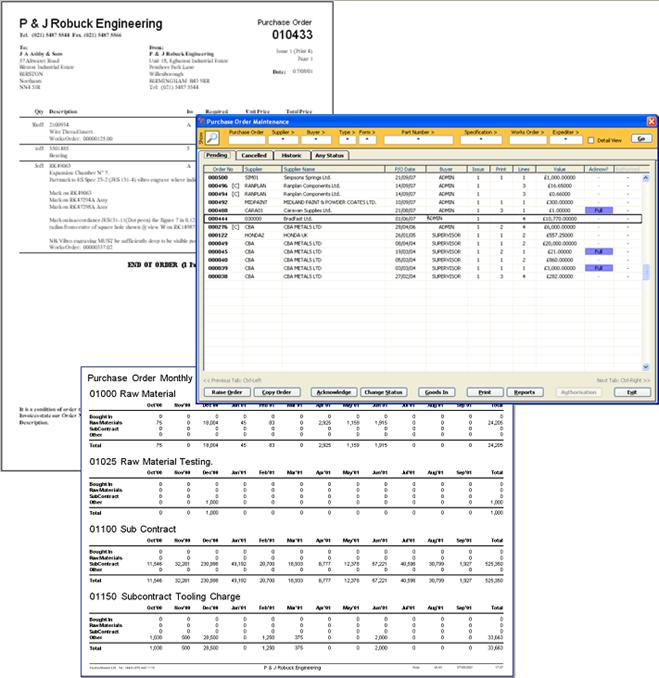Switch to the Cancelled tab
The width and height of the screenshot is (659, 678).
254,156
